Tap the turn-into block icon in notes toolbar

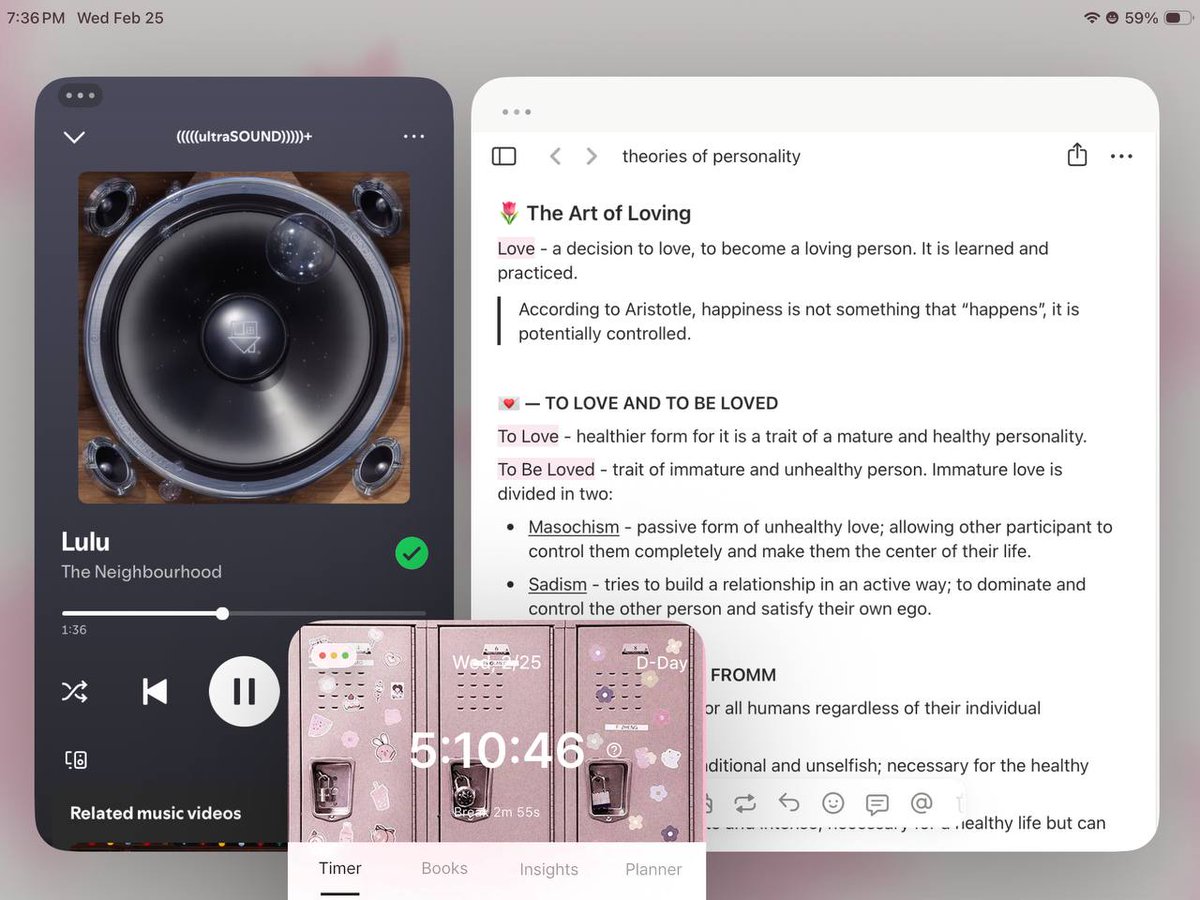(744, 803)
